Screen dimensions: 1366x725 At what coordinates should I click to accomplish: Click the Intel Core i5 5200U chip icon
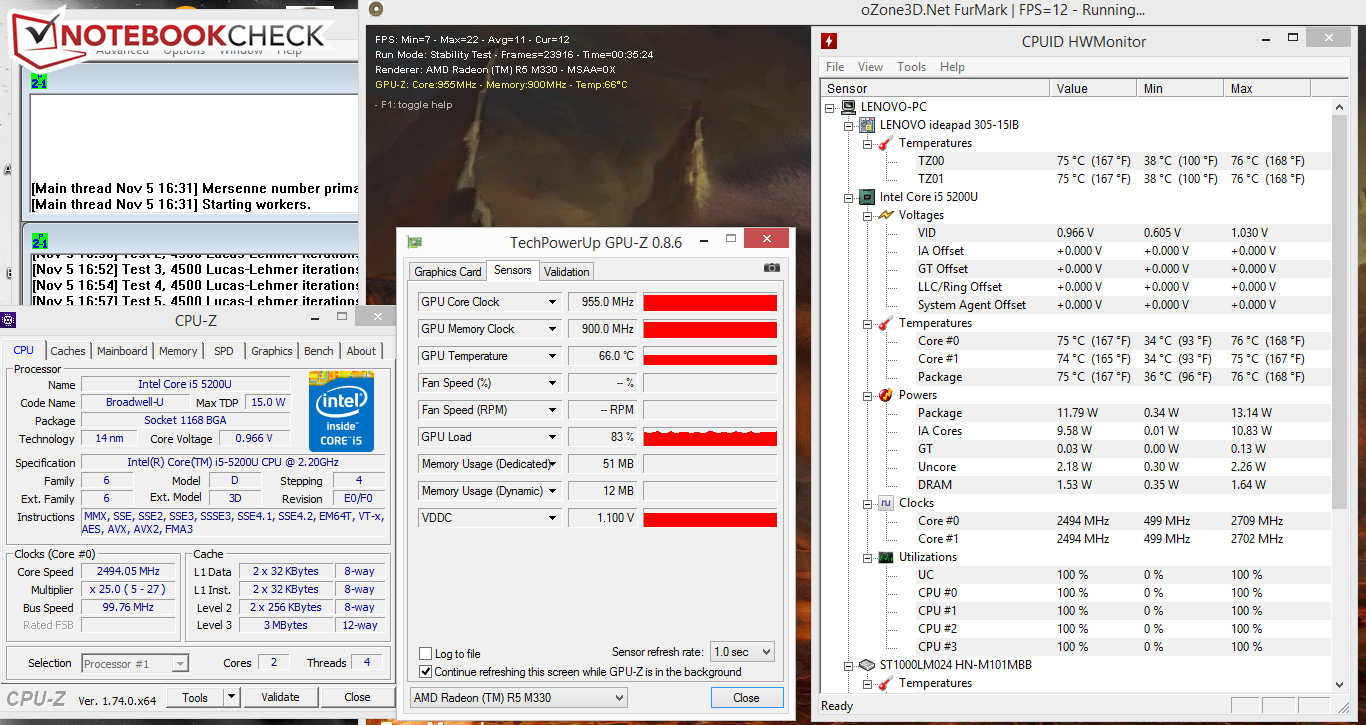coord(867,197)
